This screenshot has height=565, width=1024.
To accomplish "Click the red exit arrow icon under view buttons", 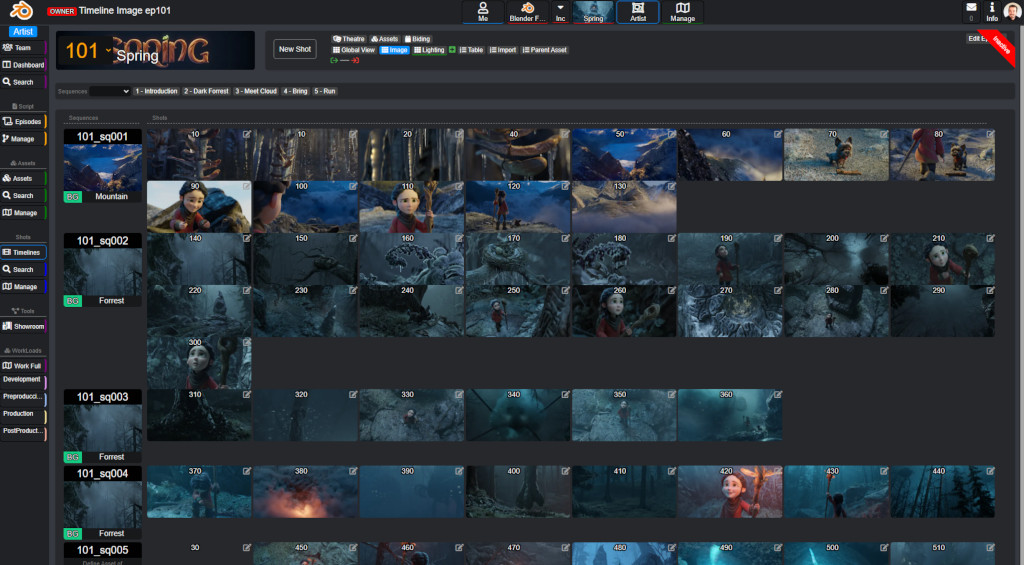I will [355, 60].
